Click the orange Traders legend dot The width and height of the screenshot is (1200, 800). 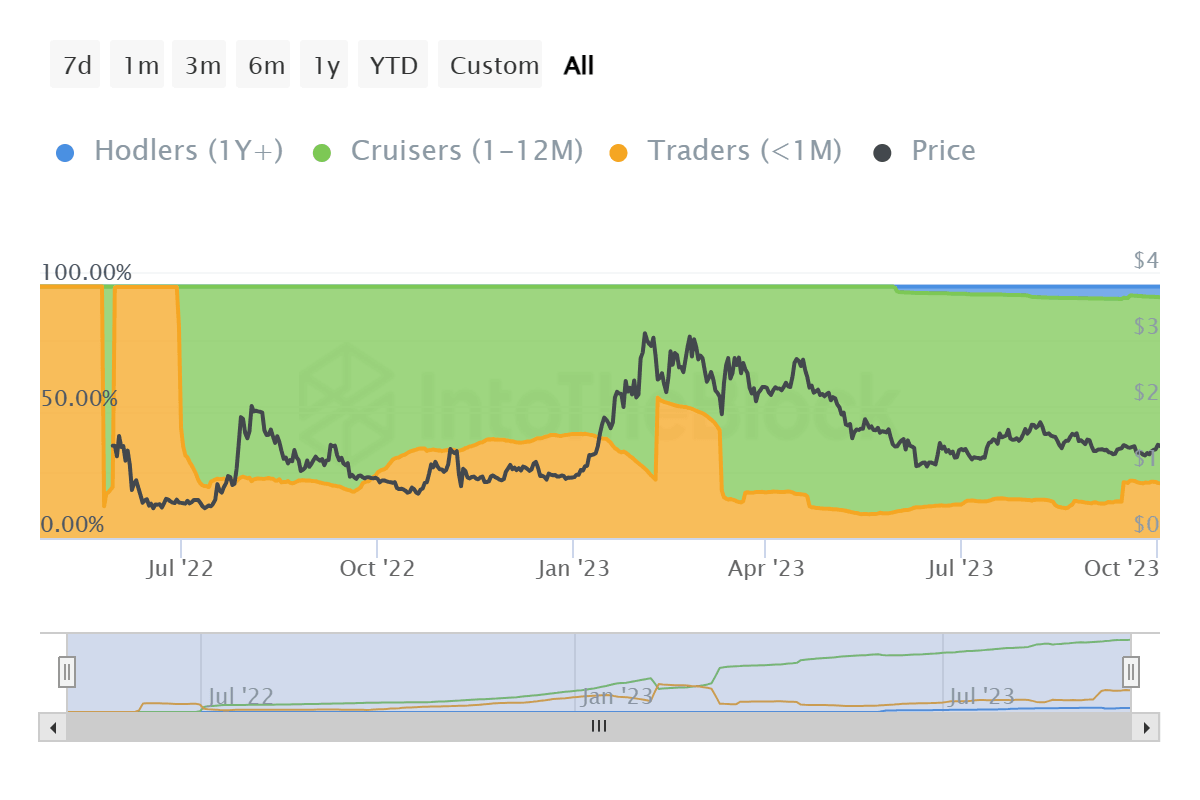(619, 153)
